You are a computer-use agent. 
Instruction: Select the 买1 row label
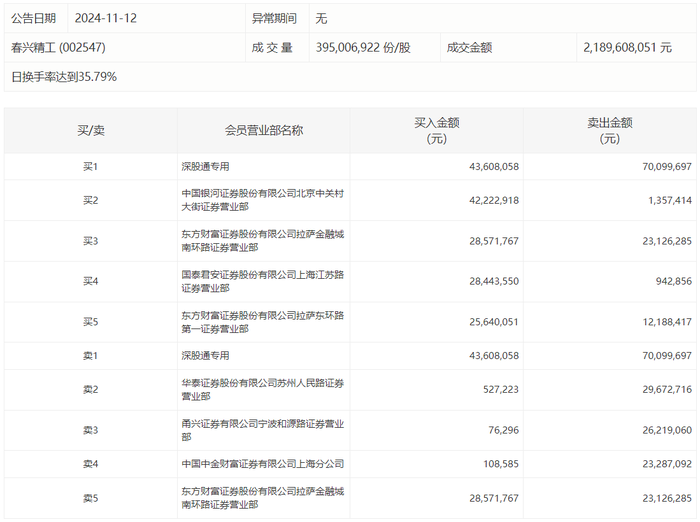click(x=90, y=167)
